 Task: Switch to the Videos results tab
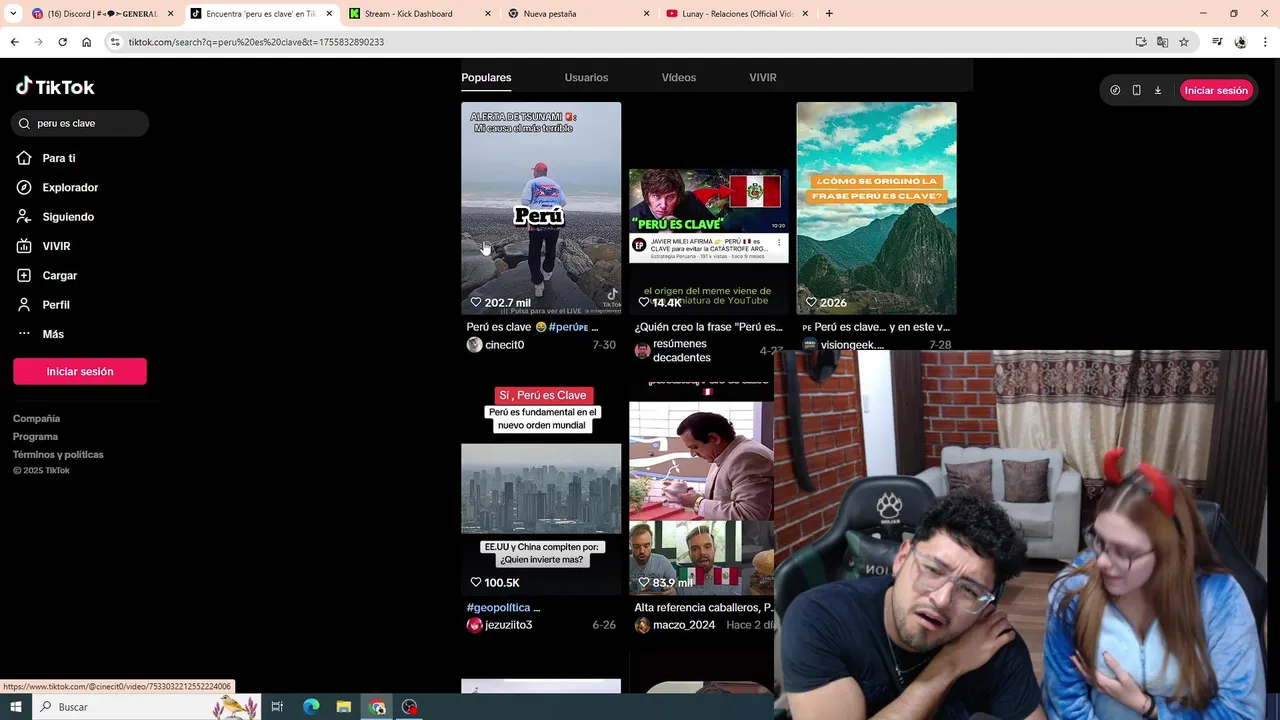coord(678,77)
